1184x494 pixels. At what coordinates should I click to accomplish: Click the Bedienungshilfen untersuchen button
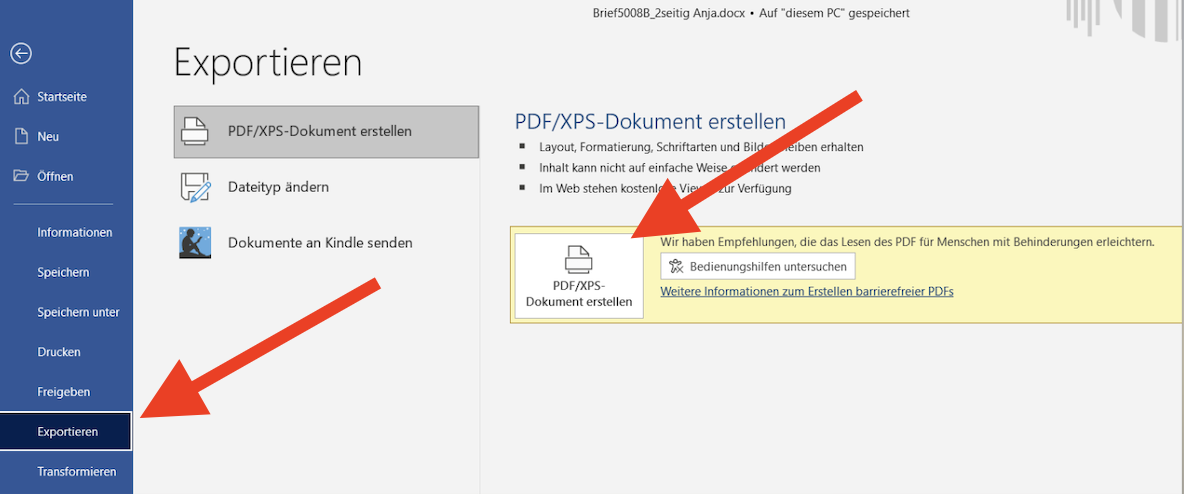758,267
